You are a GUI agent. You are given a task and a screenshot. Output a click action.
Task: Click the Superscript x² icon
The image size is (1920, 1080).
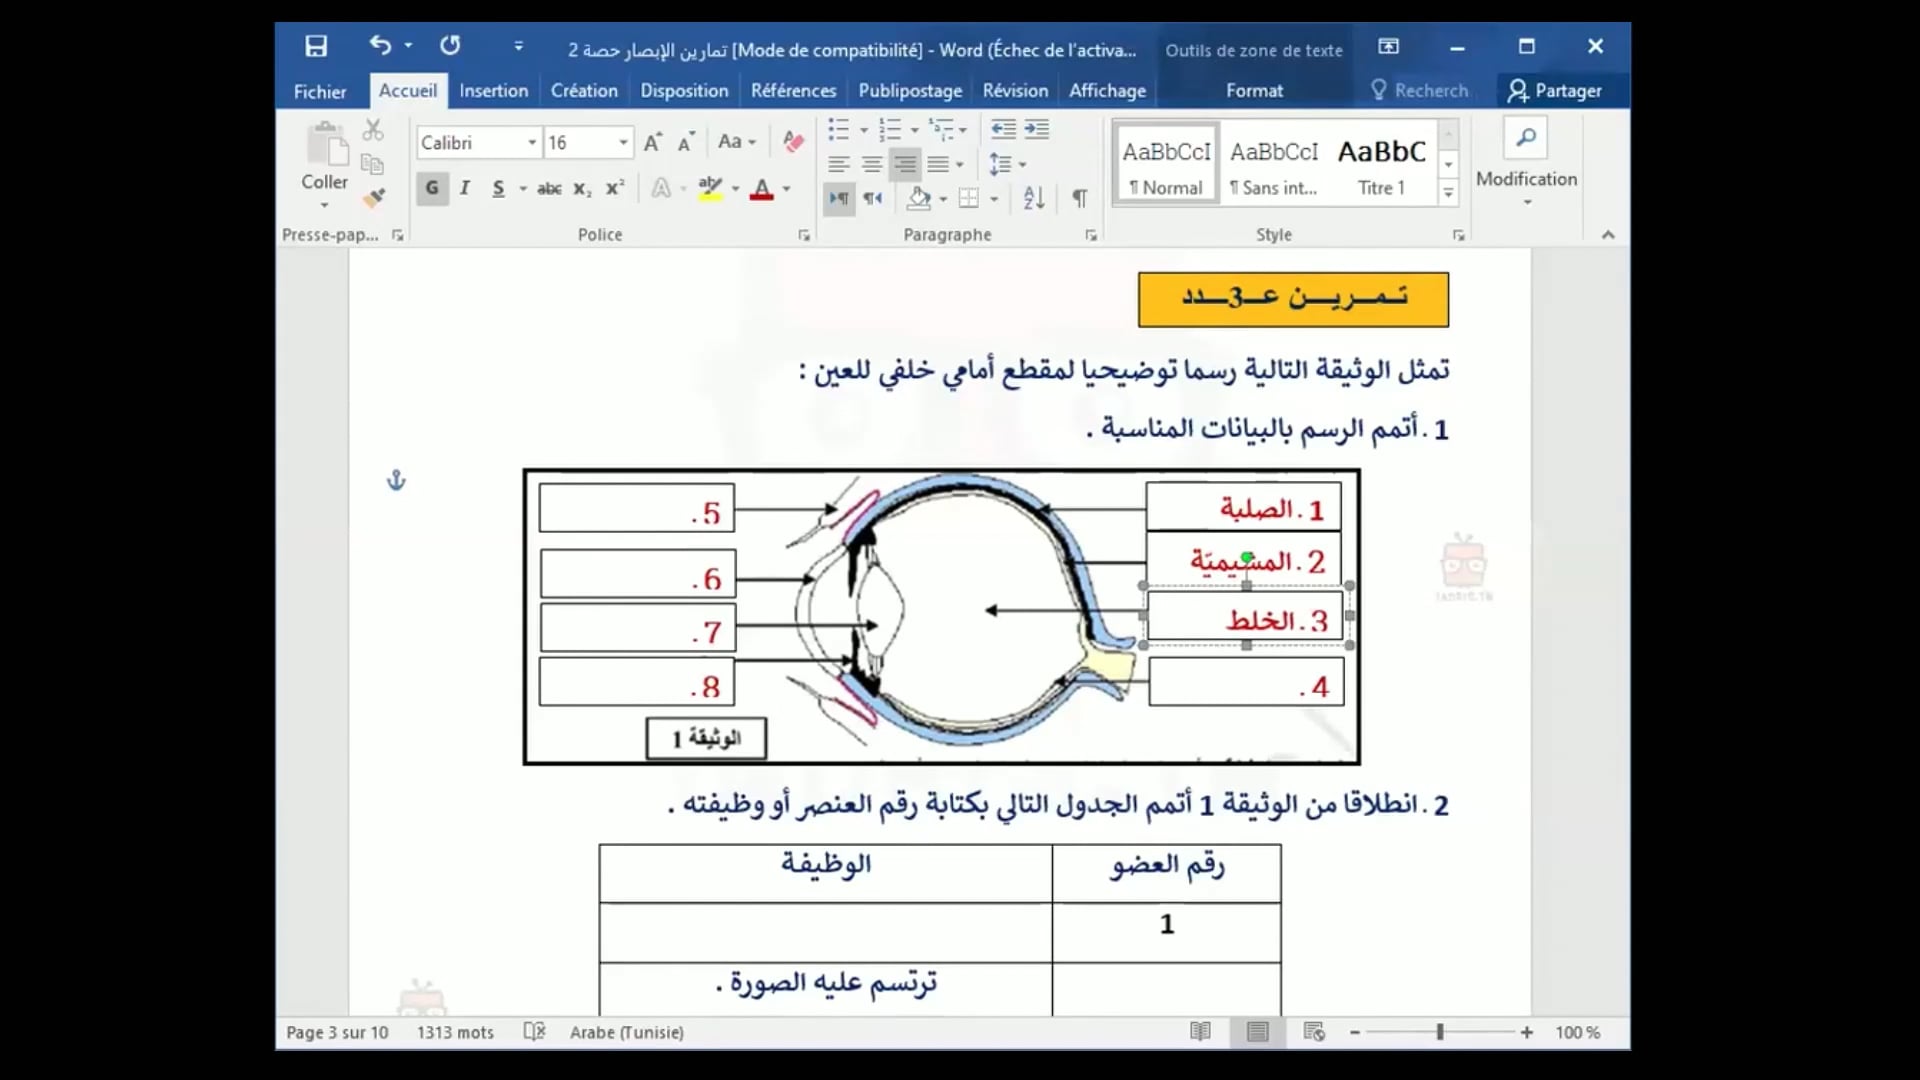tap(615, 189)
